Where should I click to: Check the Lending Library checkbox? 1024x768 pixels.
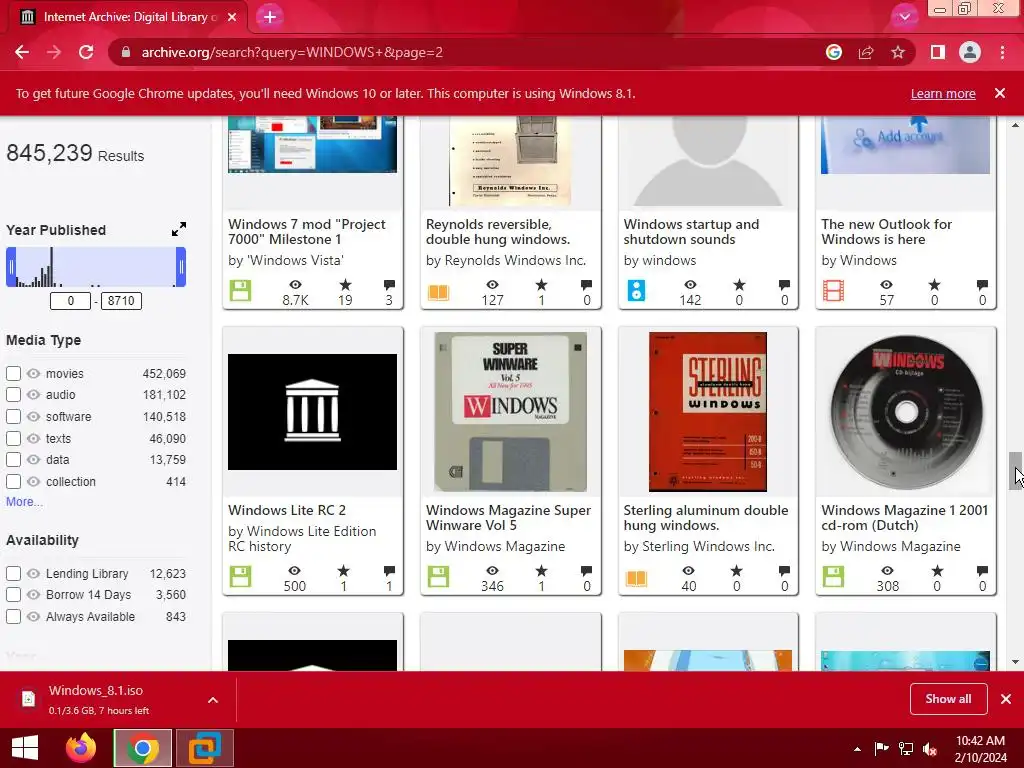click(13, 573)
